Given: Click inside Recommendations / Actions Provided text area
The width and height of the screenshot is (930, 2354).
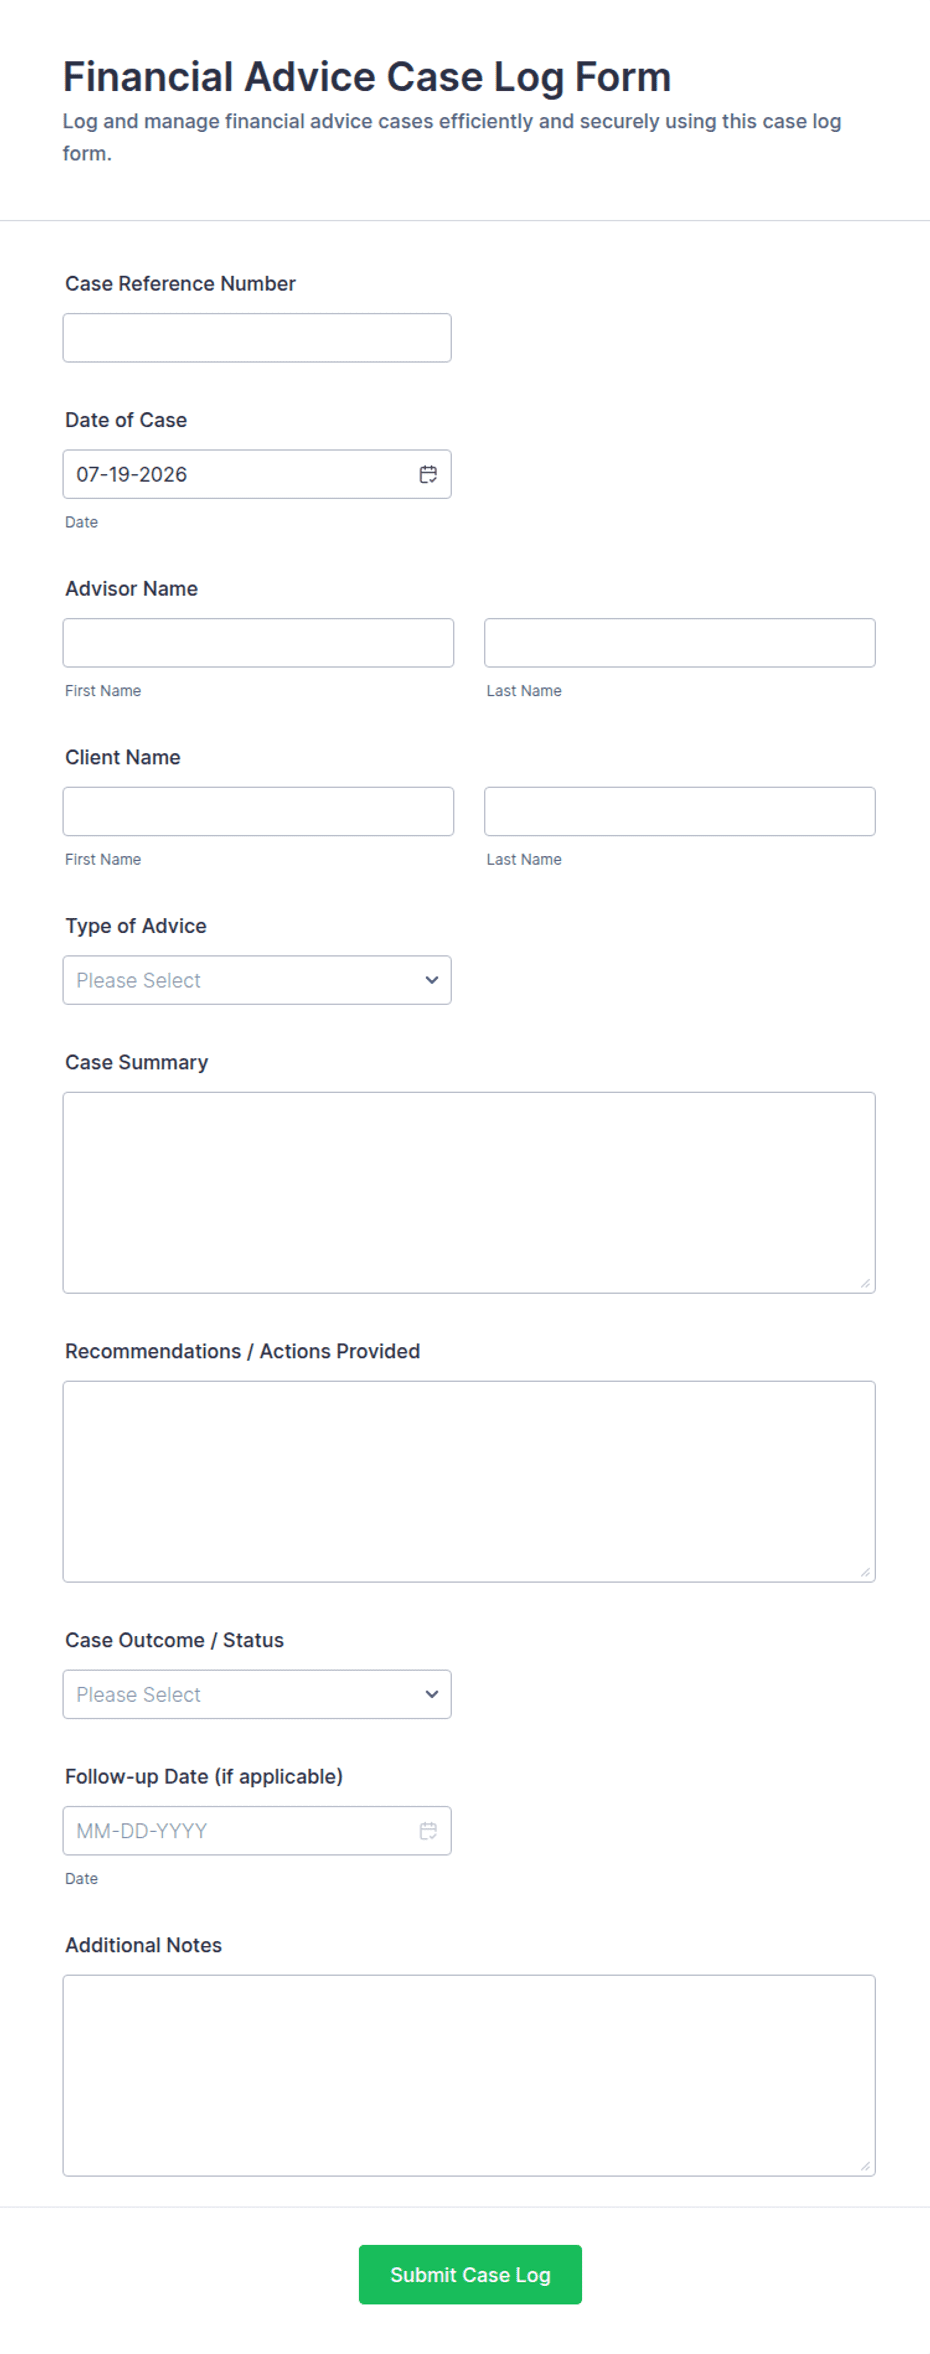Looking at the screenshot, I should click(x=469, y=1481).
